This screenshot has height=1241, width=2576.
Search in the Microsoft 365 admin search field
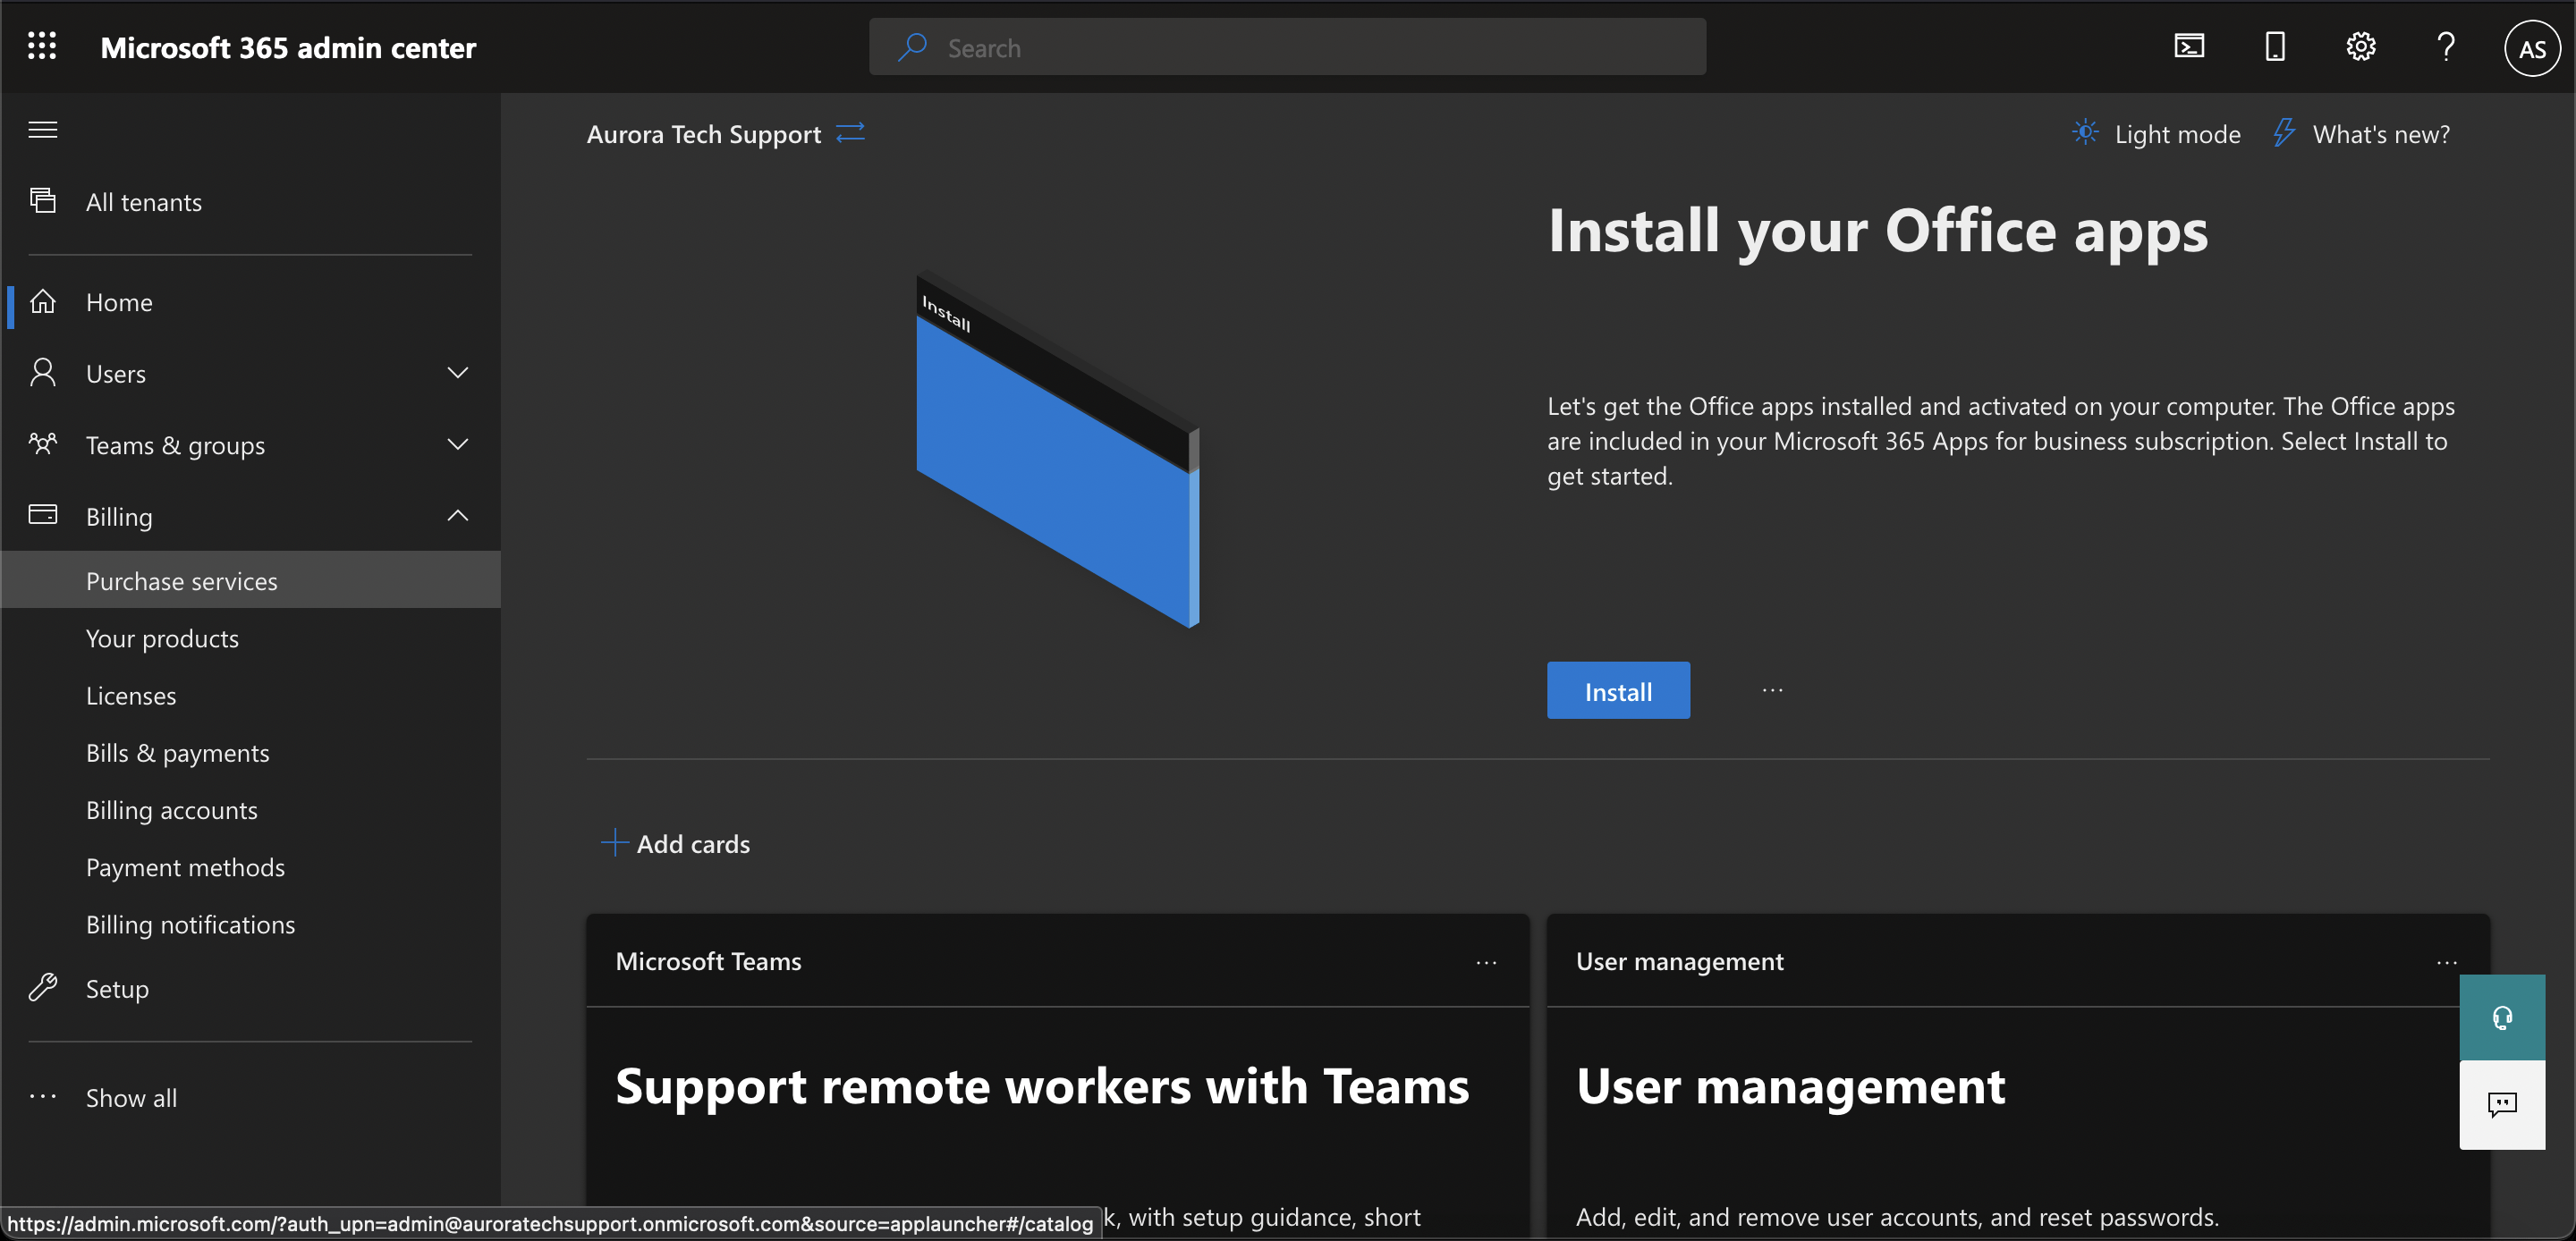pyautogui.click(x=1286, y=46)
